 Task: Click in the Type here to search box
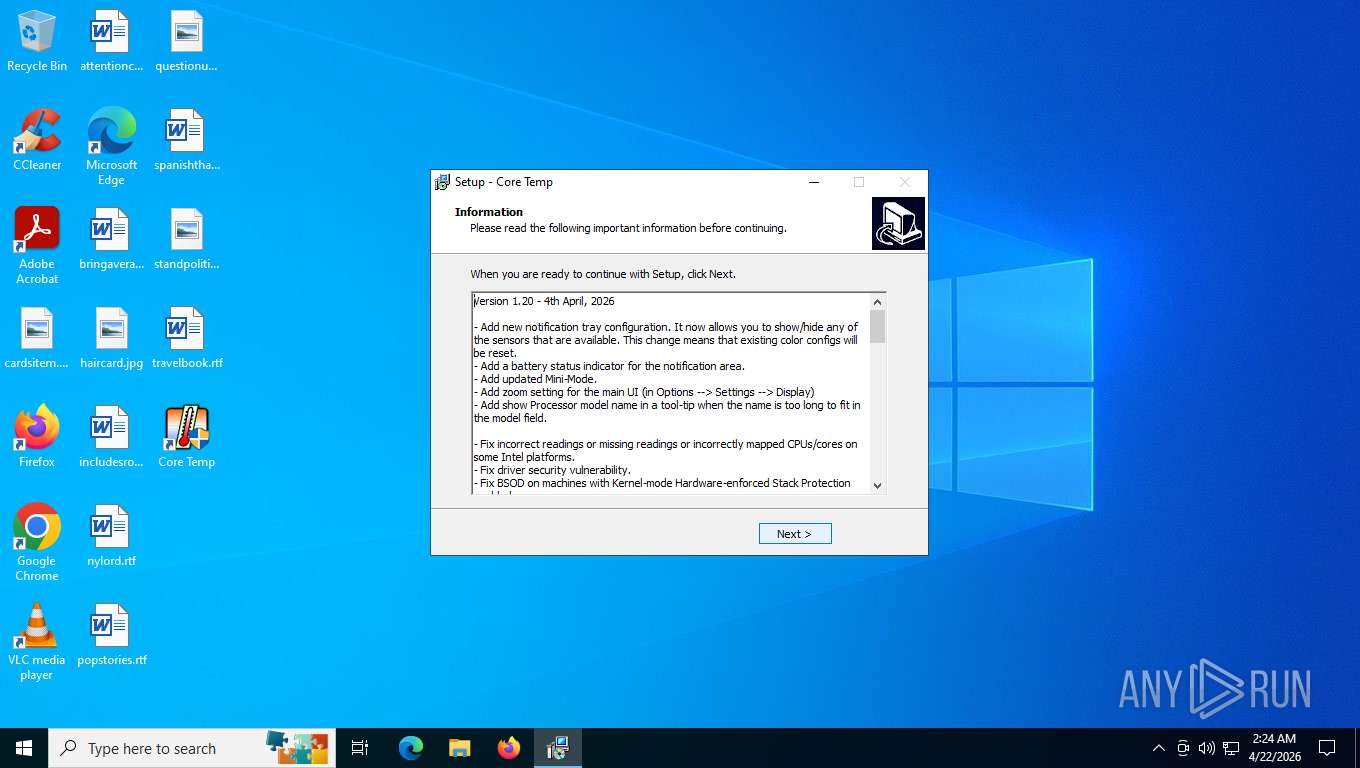pos(192,748)
